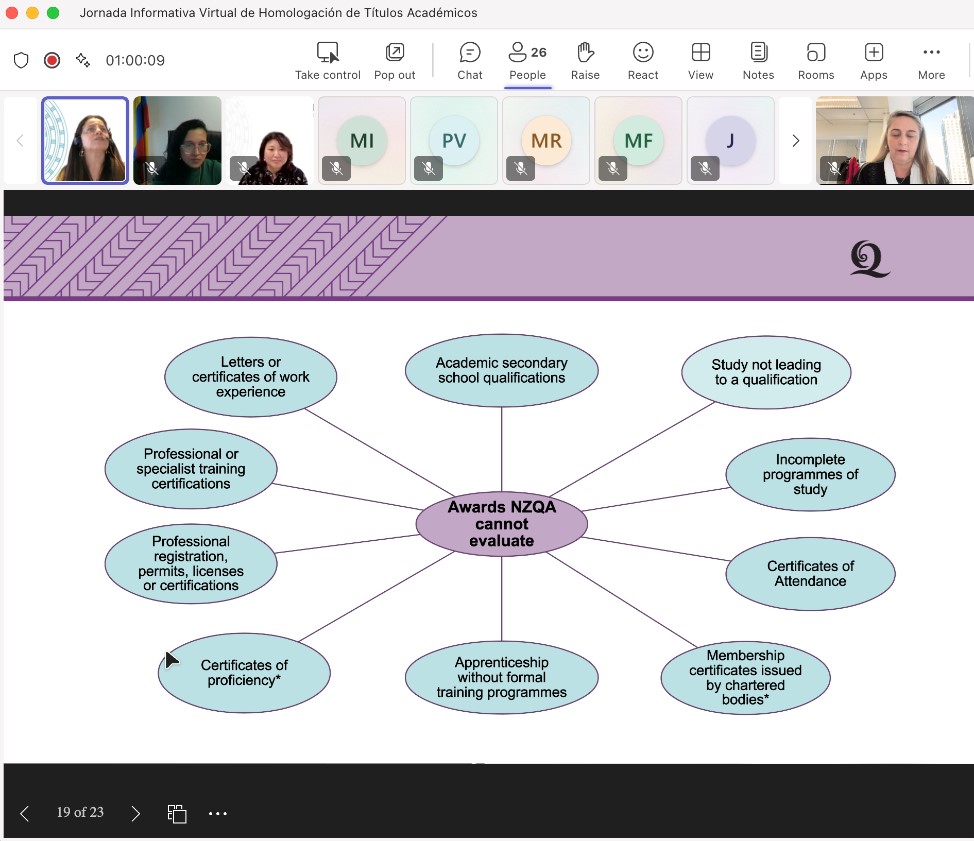
Task: Open the More actions menu
Action: click(932, 61)
